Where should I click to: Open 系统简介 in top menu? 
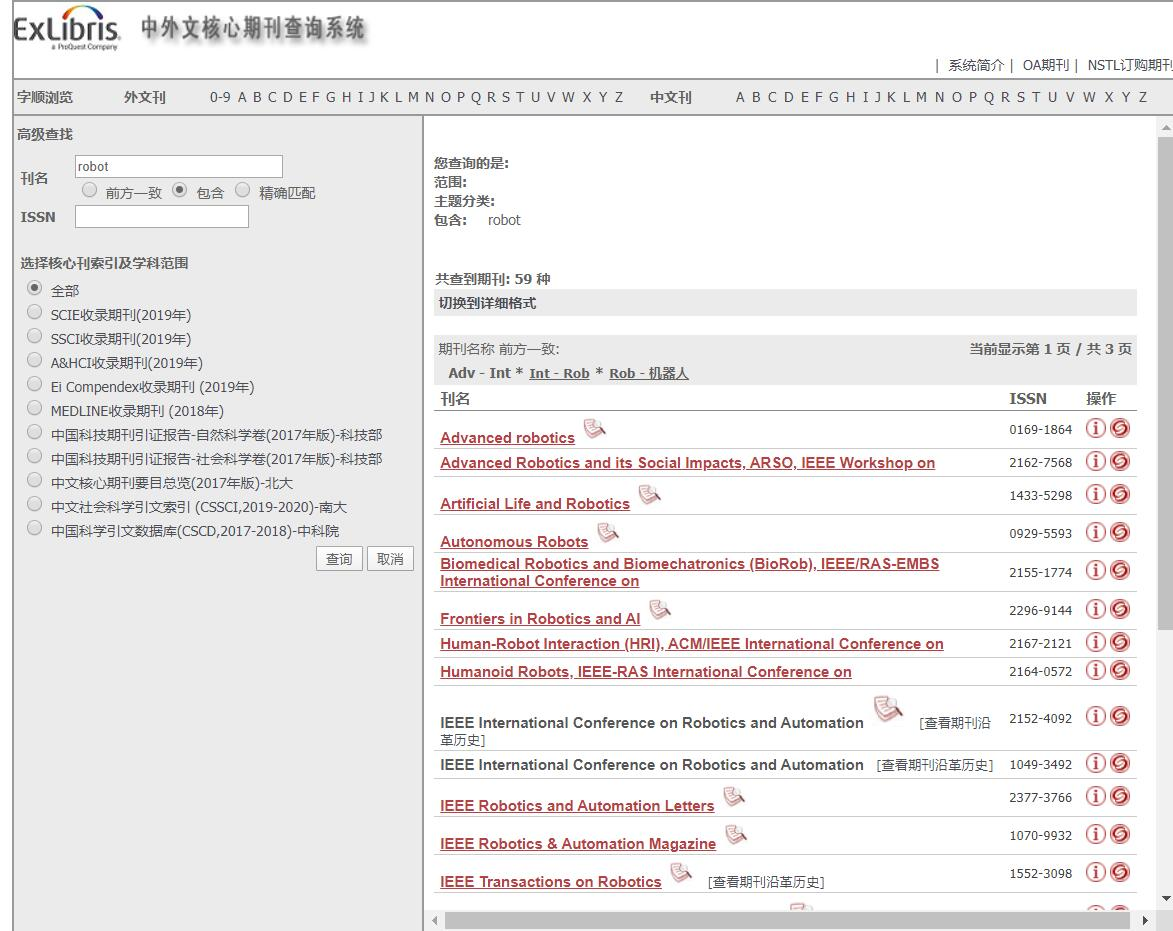pyautogui.click(x=976, y=65)
